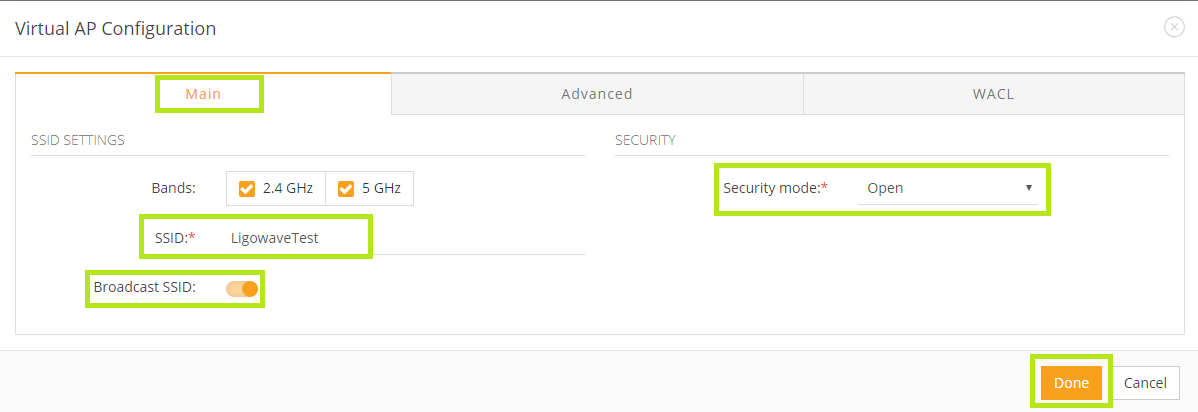Image resolution: width=1198 pixels, height=412 pixels.
Task: Close the Virtual AP Configuration dialog
Action: click(x=1174, y=28)
